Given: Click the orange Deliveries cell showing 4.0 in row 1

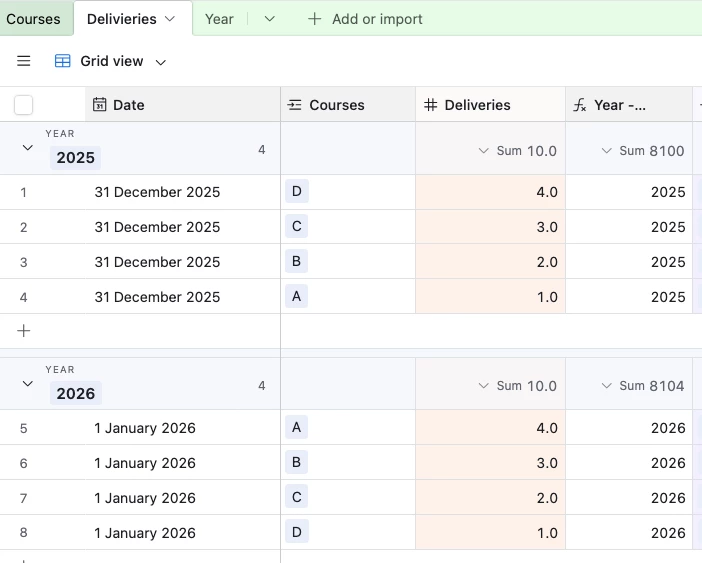Looking at the screenshot, I should coord(490,192).
